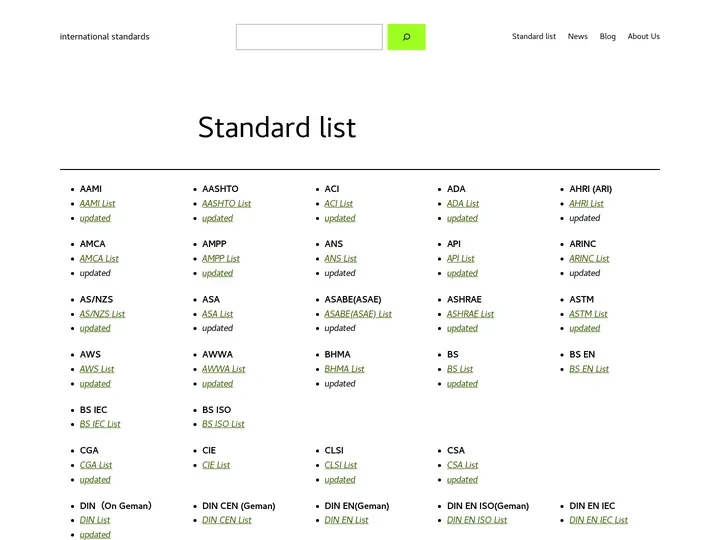Screen dimensions: 720x540
Task: Open the DIN List link
Action: point(95,520)
